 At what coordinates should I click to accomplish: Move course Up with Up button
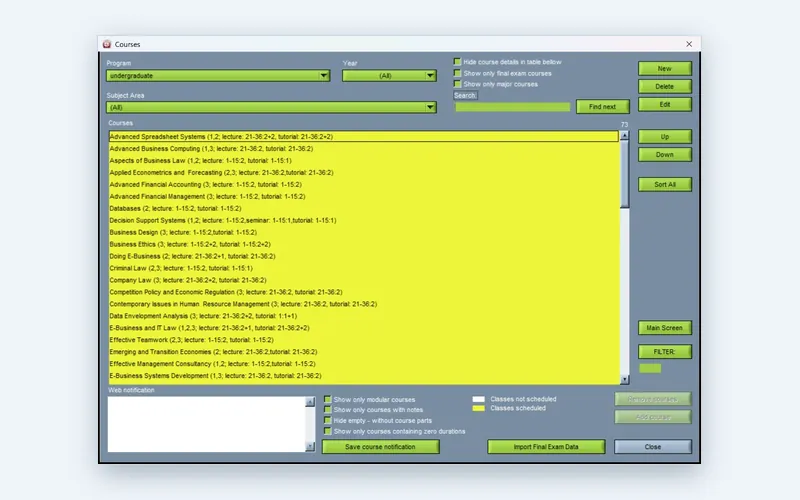(x=665, y=136)
